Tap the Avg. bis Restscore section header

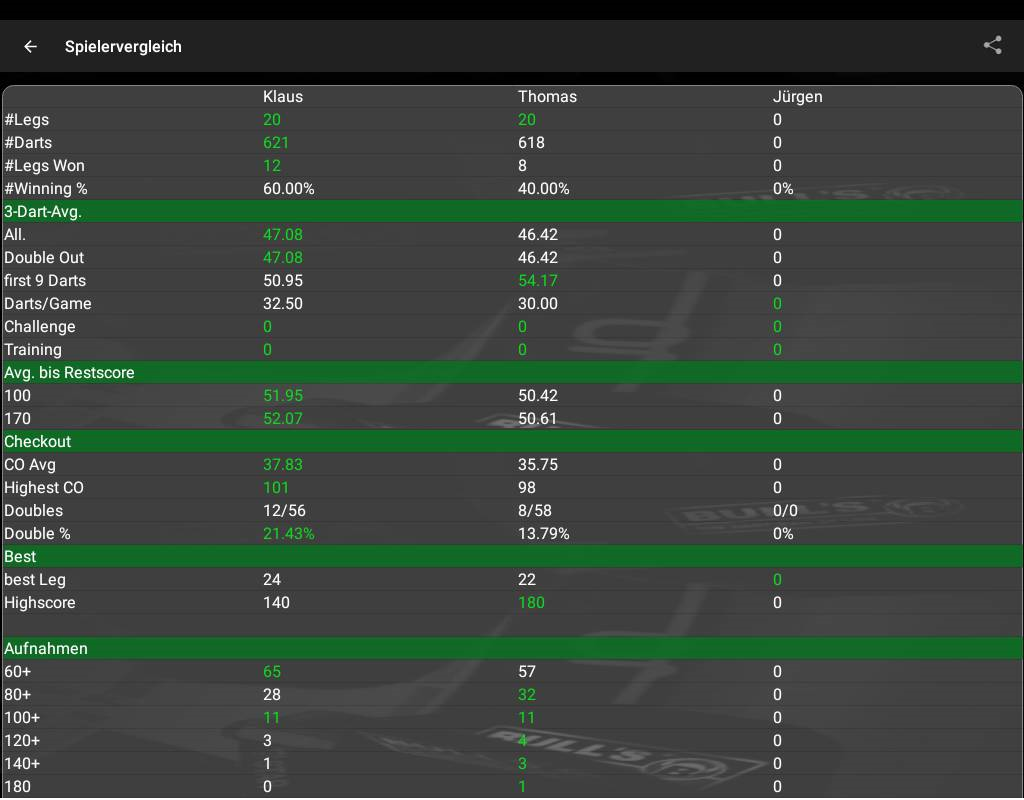point(69,372)
